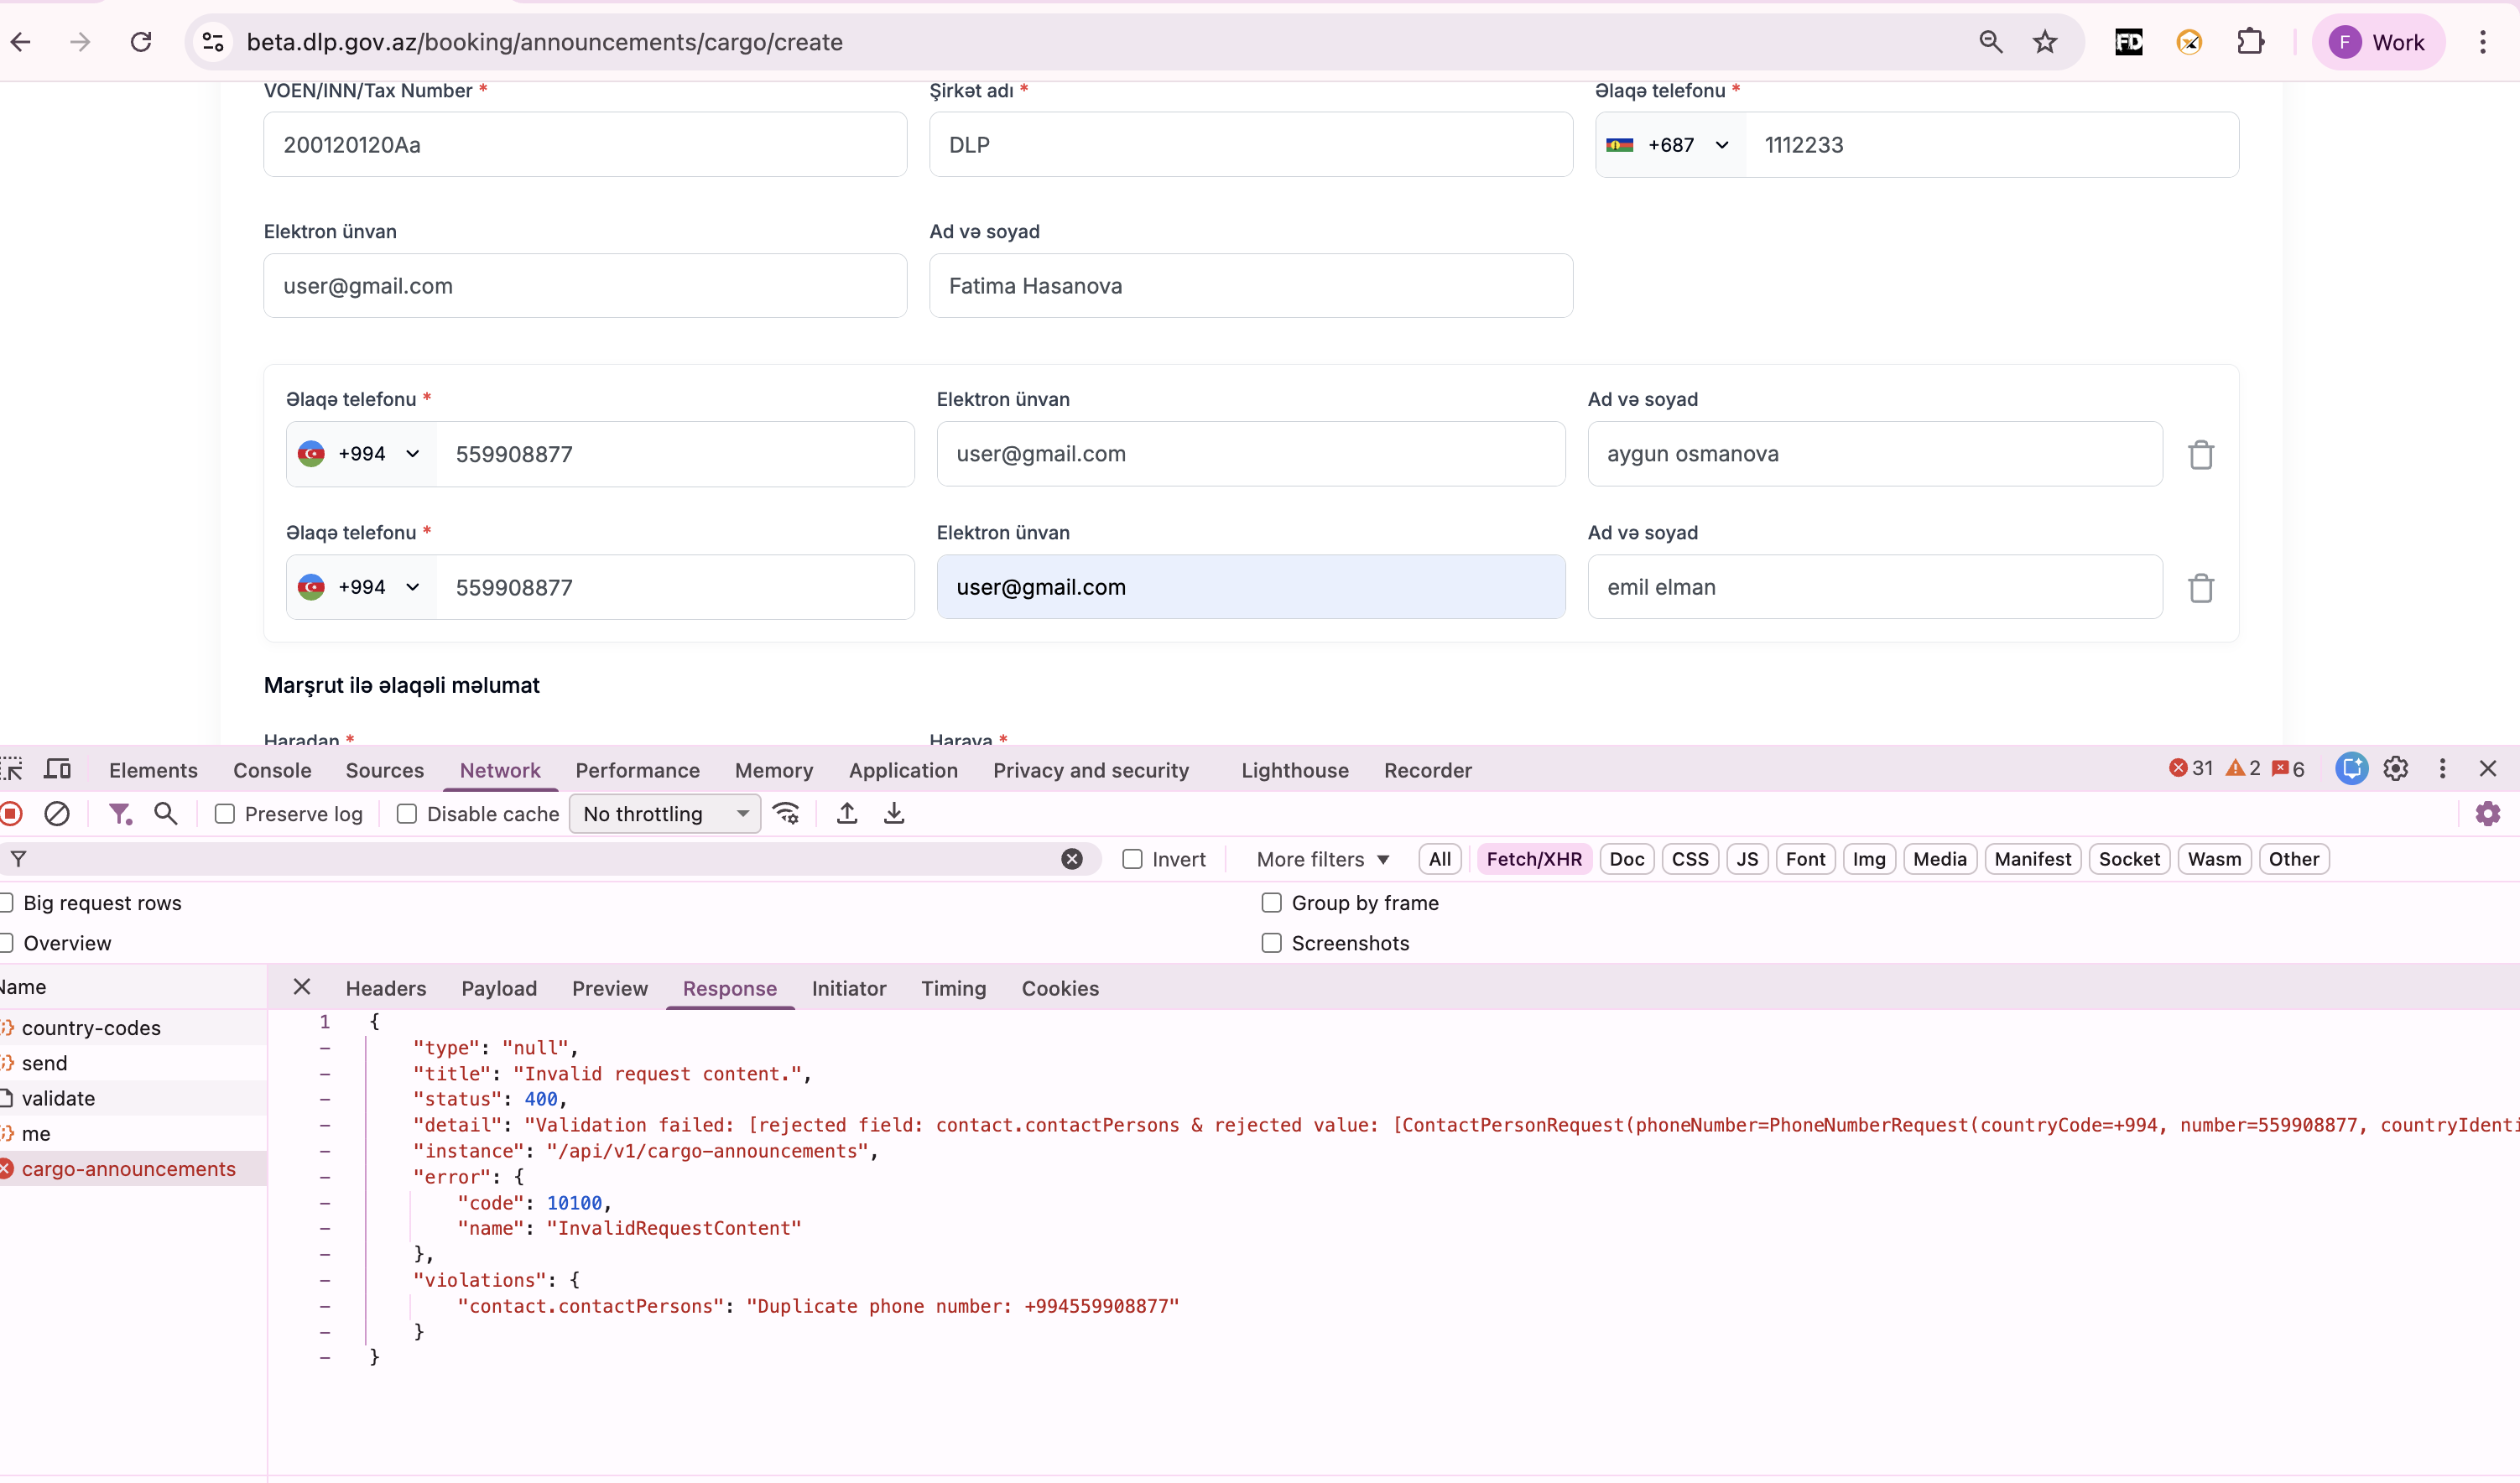Open network conditions wifi icon
The image size is (2520, 1483).
787,813
